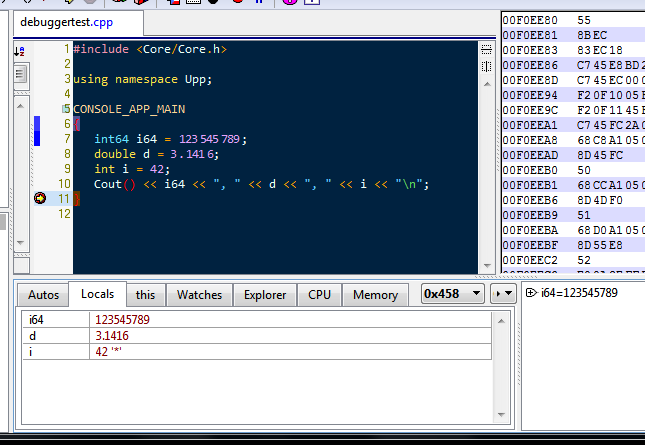The height and width of the screenshot is (445, 645).
Task: Toggle the breakpoint marker on line 11
Action: (x=40, y=199)
